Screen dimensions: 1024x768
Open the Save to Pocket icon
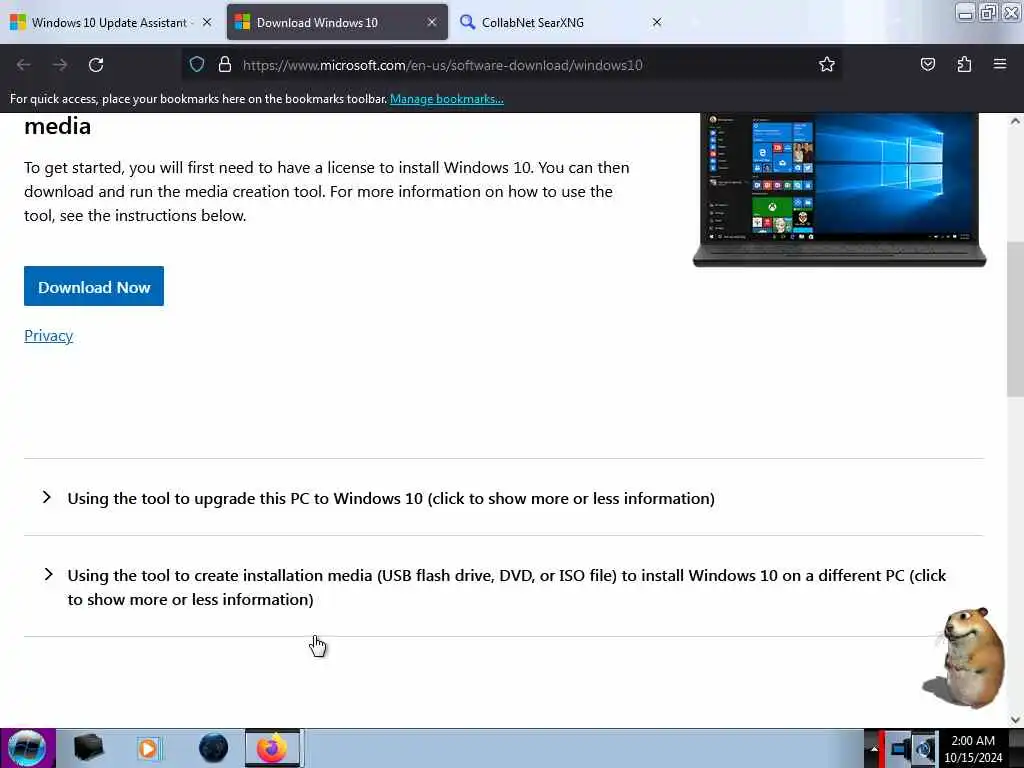point(927,64)
